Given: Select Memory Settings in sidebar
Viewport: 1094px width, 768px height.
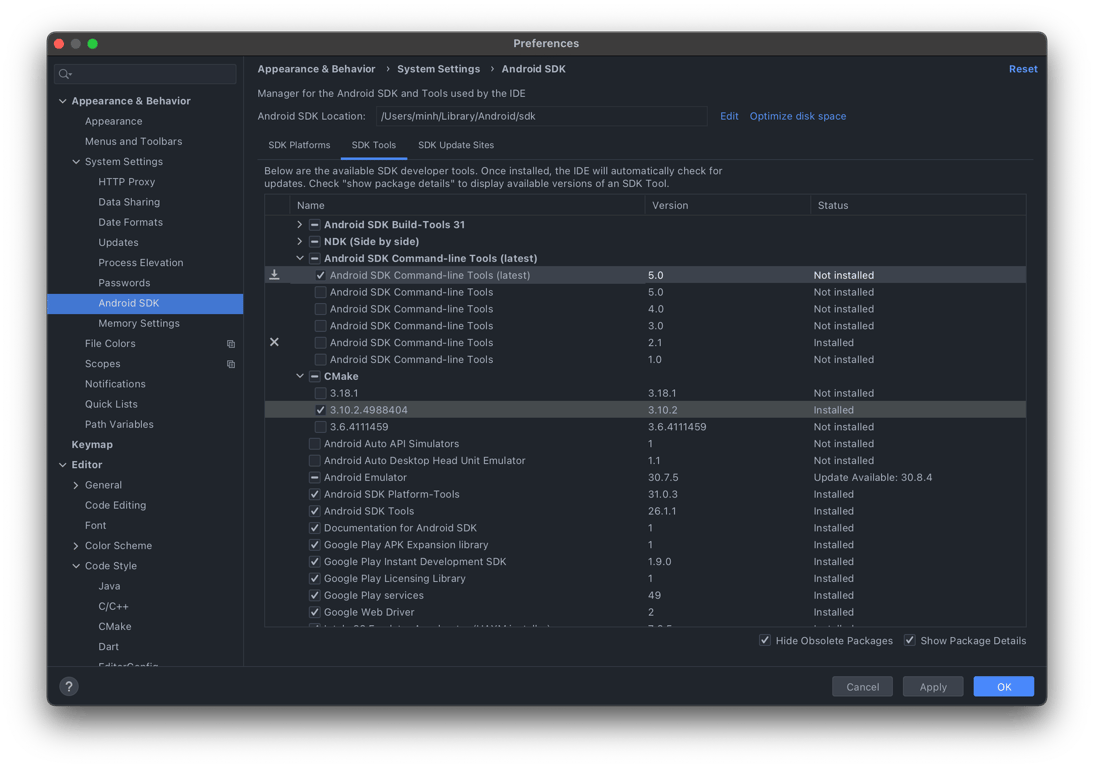Looking at the screenshot, I should (139, 324).
